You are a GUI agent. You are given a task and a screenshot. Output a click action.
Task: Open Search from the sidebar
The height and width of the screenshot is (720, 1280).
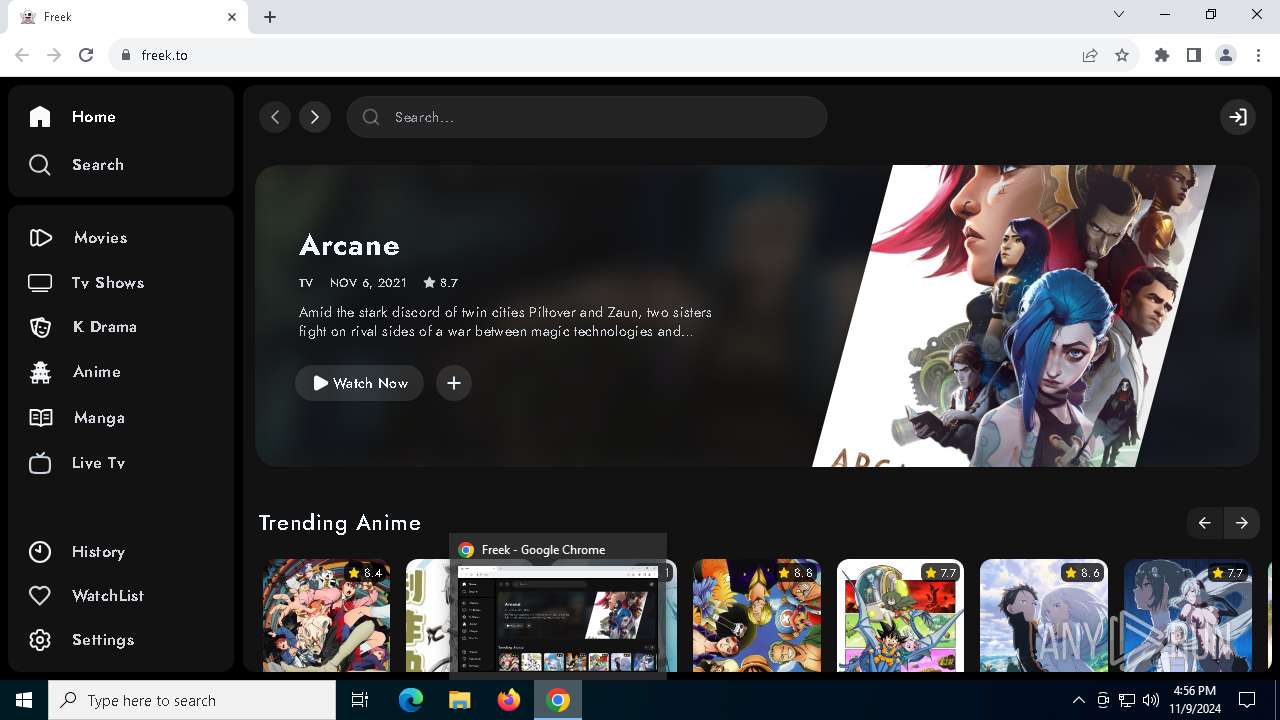point(76,165)
